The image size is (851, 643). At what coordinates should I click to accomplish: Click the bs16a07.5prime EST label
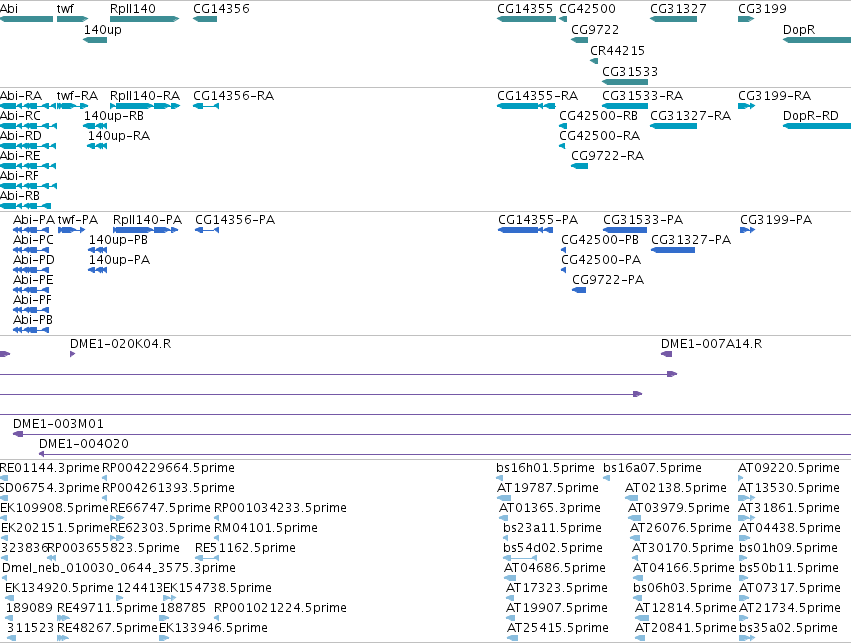(x=652, y=468)
